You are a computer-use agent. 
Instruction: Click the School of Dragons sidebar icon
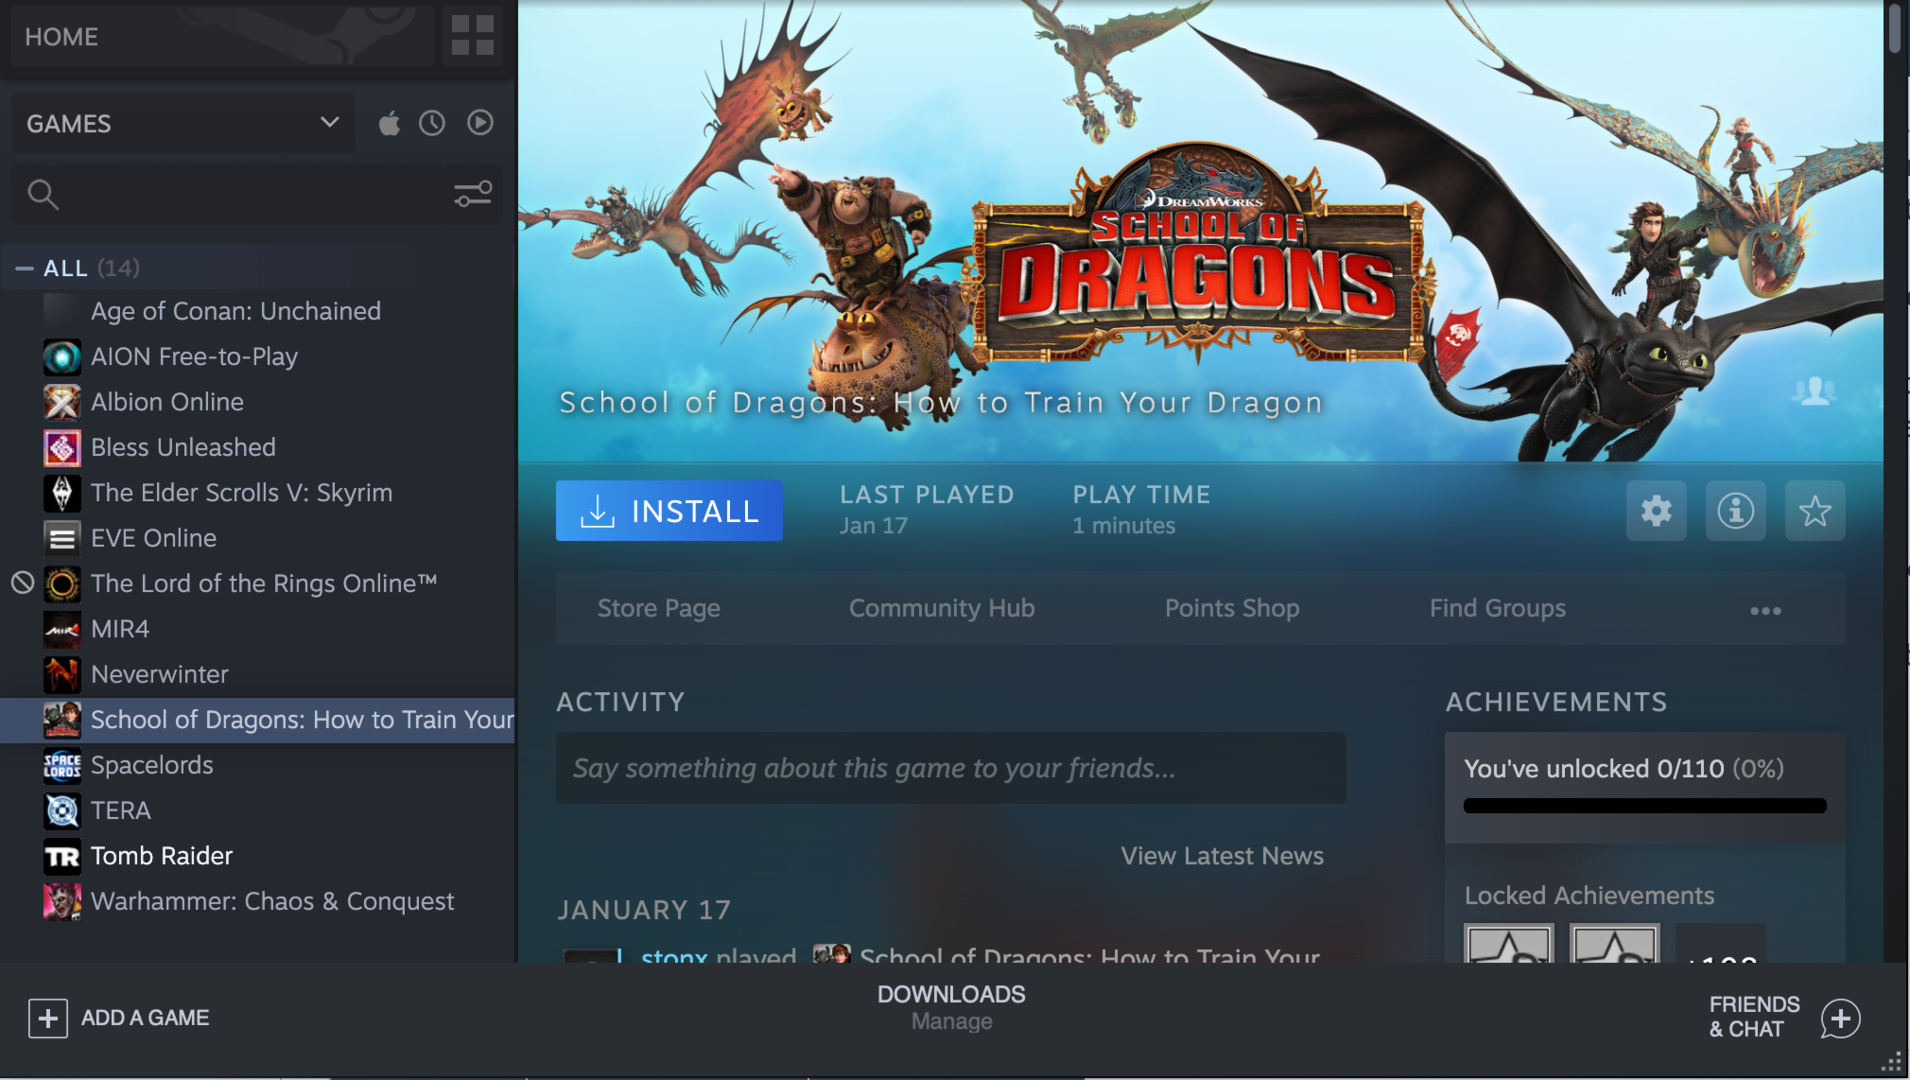point(62,720)
